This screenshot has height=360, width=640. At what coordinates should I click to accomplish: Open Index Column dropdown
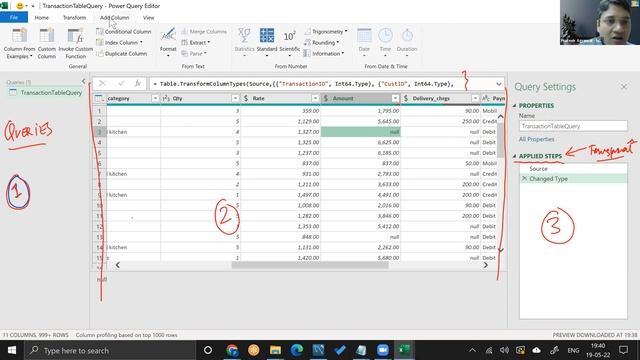(x=141, y=42)
